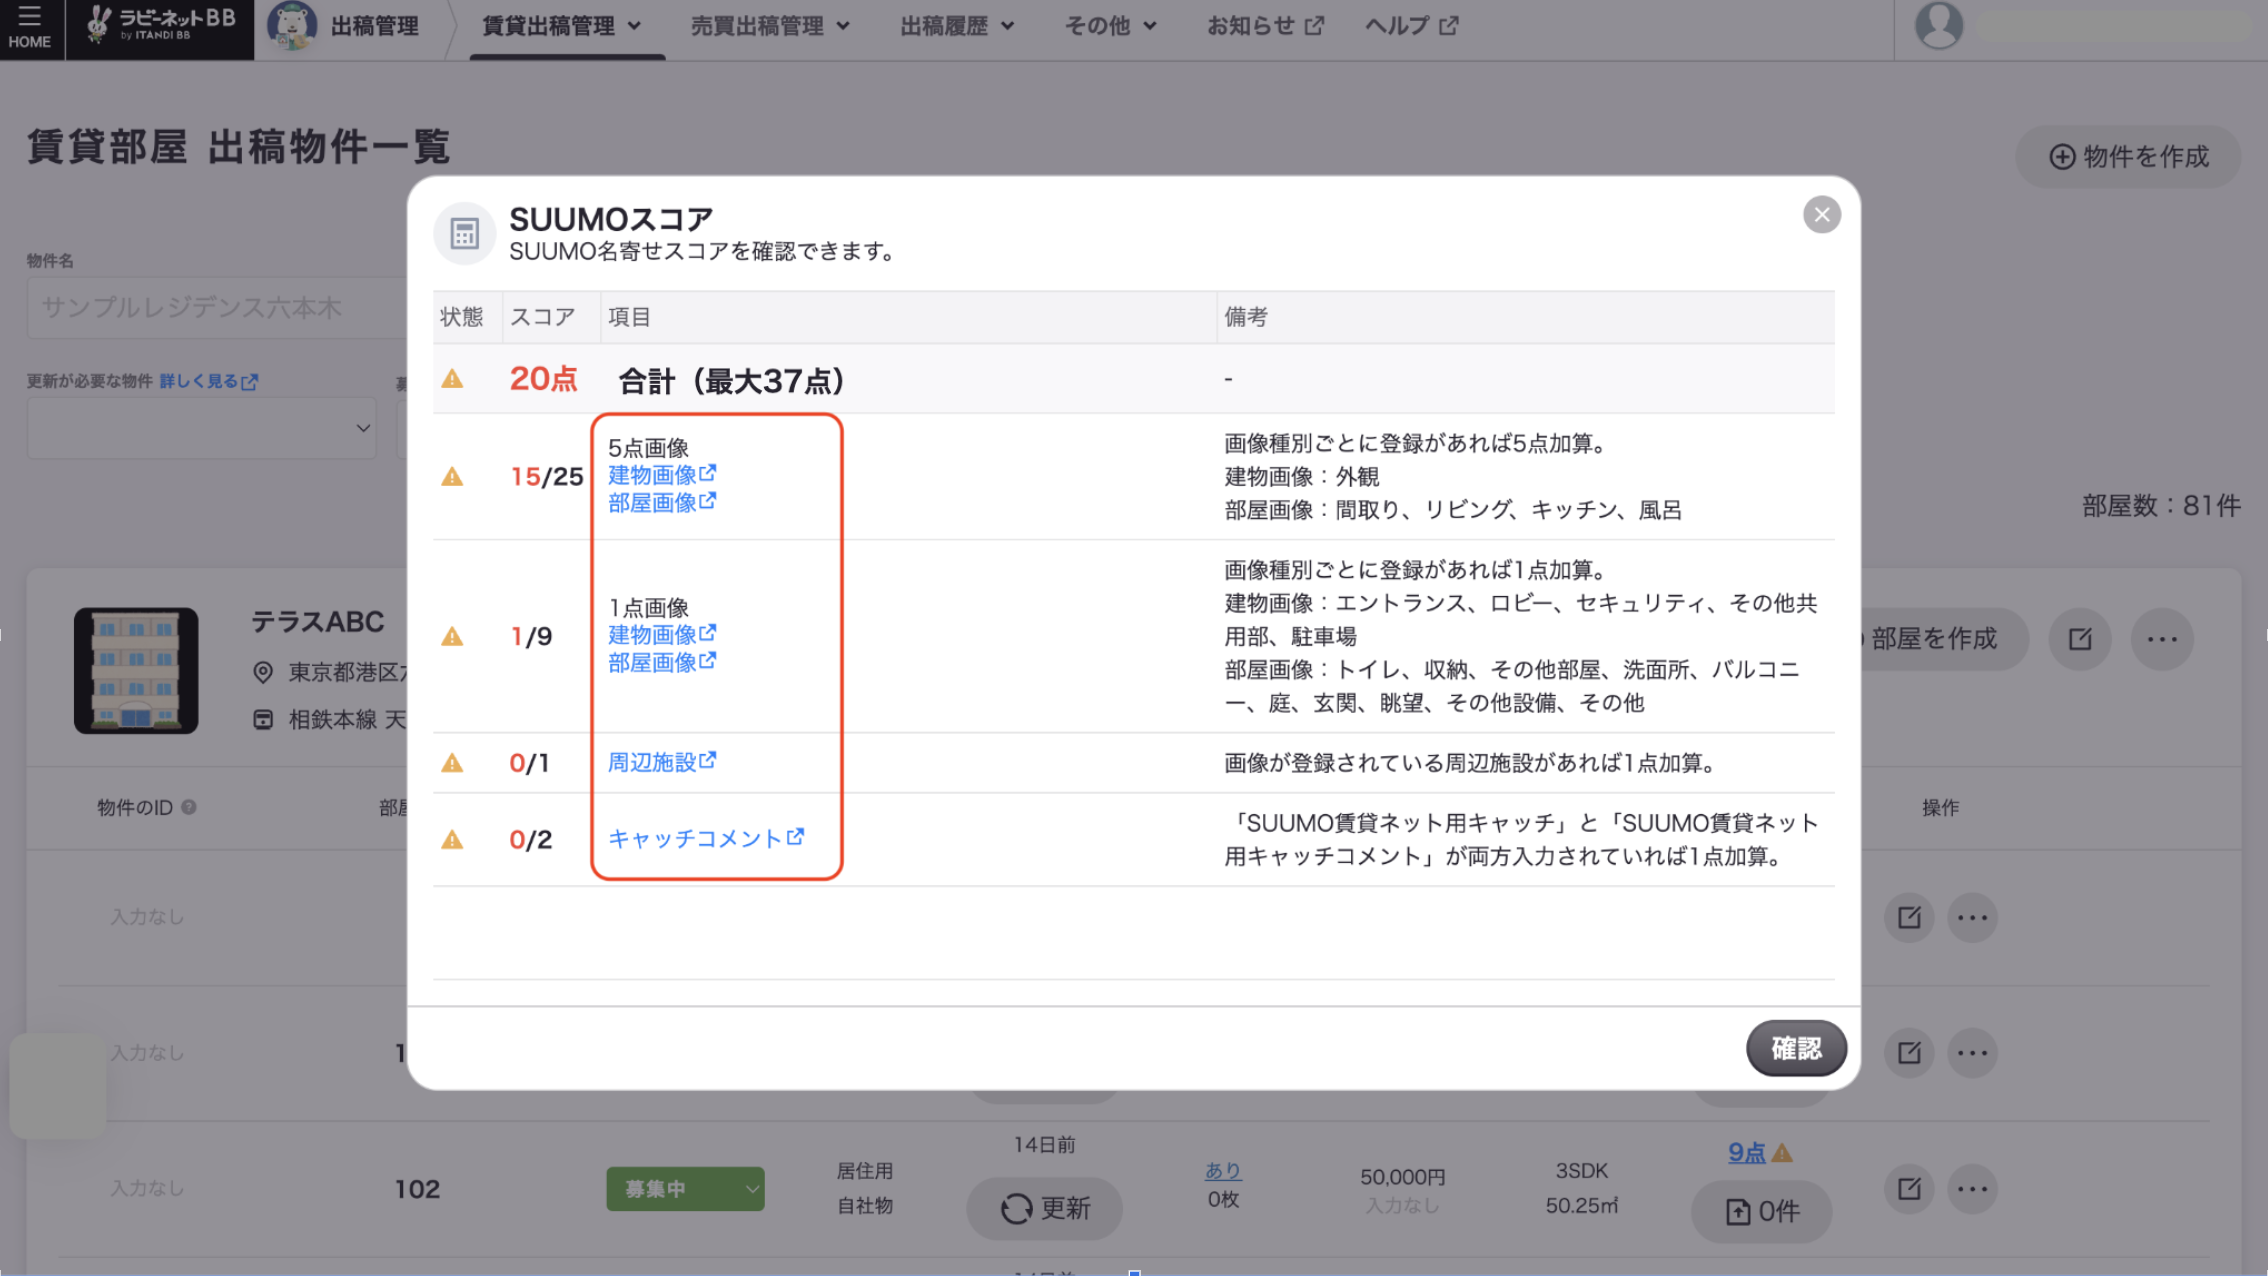This screenshot has height=1276, width=2268.
Task: Open more options in the second room row
Action: 1972,1052
